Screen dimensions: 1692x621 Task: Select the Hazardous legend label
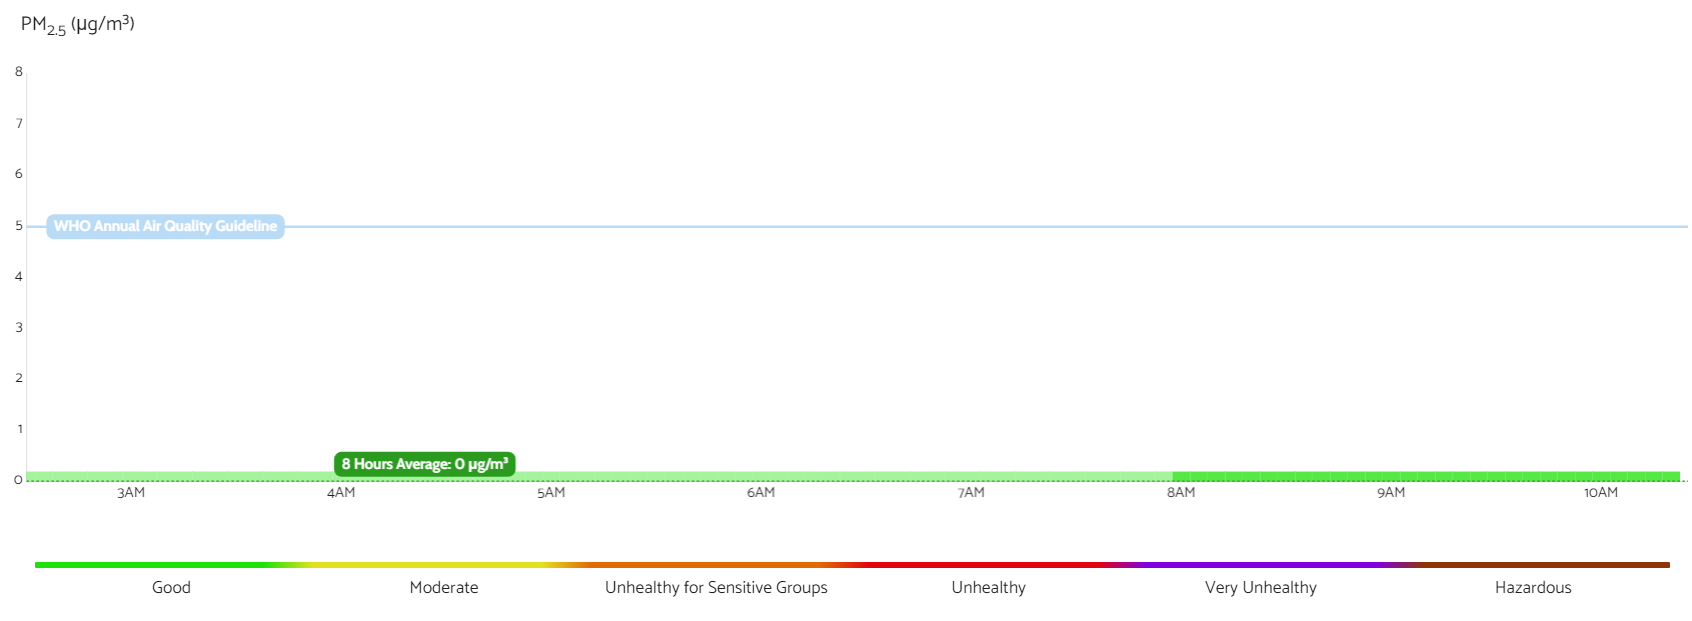point(1533,588)
